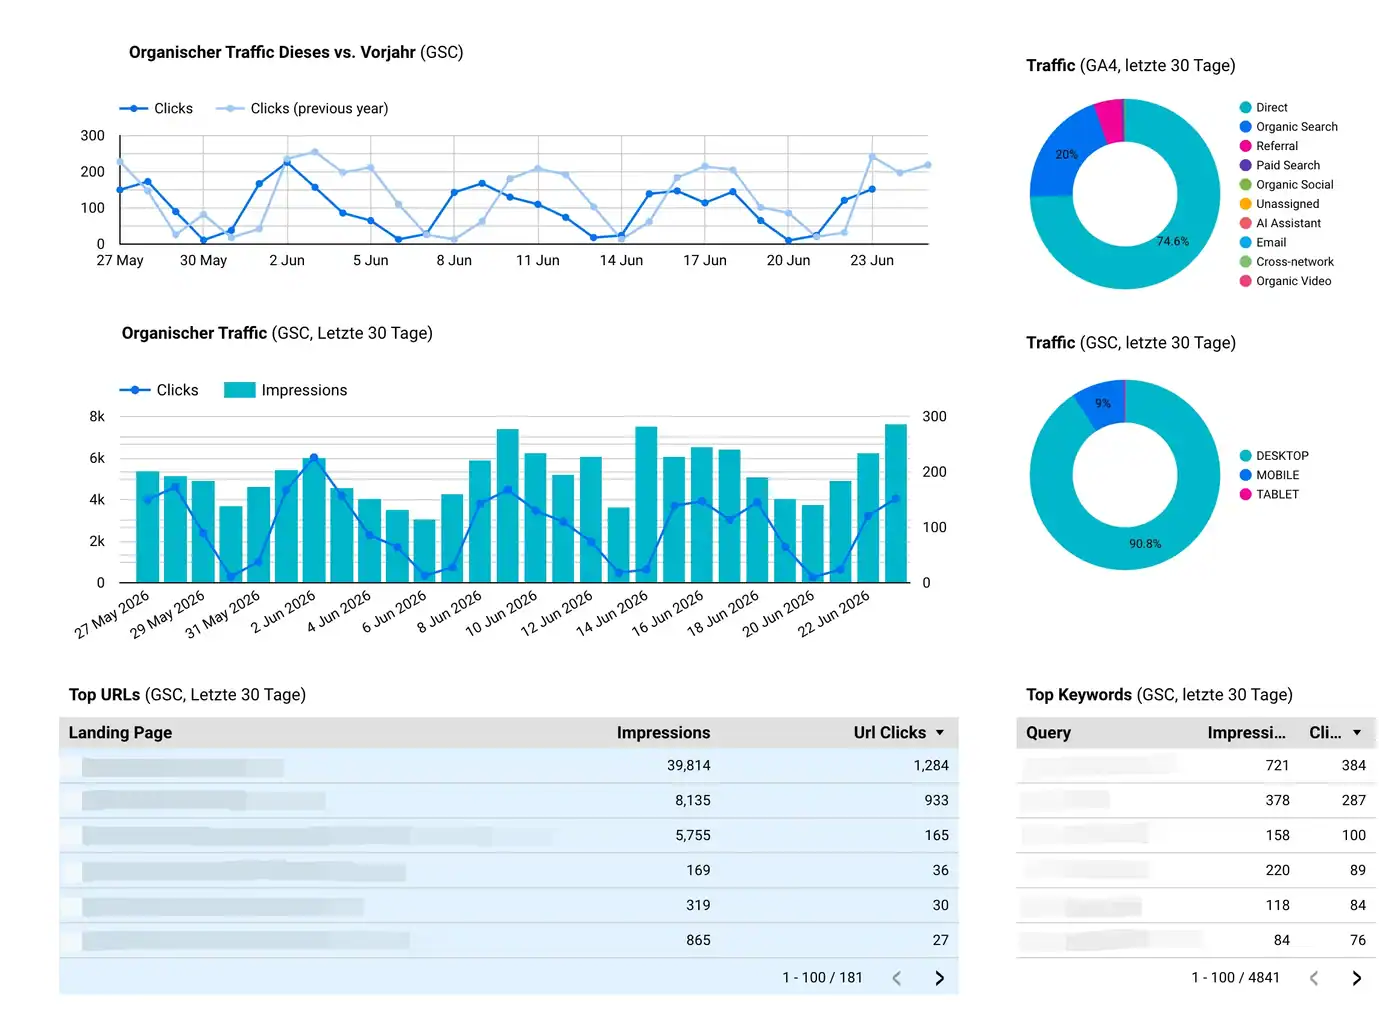Click the '1 - 100 / 4841' pagination text
The image size is (1400, 1027).
pyautogui.click(x=1236, y=978)
